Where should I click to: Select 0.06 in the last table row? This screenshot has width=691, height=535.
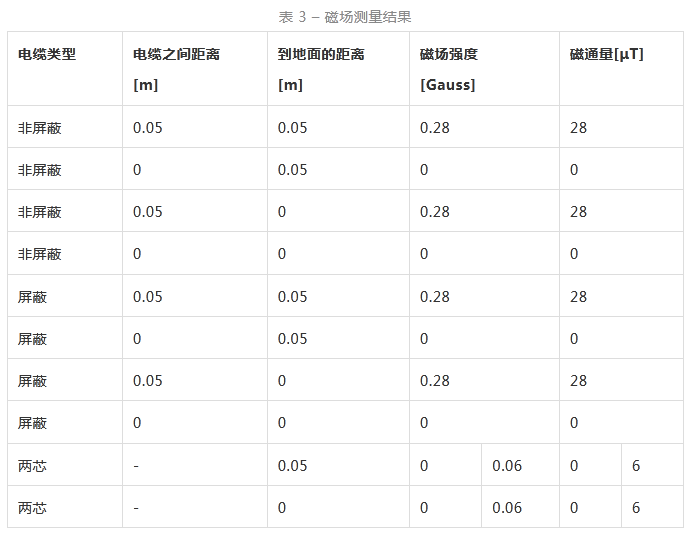point(507,508)
